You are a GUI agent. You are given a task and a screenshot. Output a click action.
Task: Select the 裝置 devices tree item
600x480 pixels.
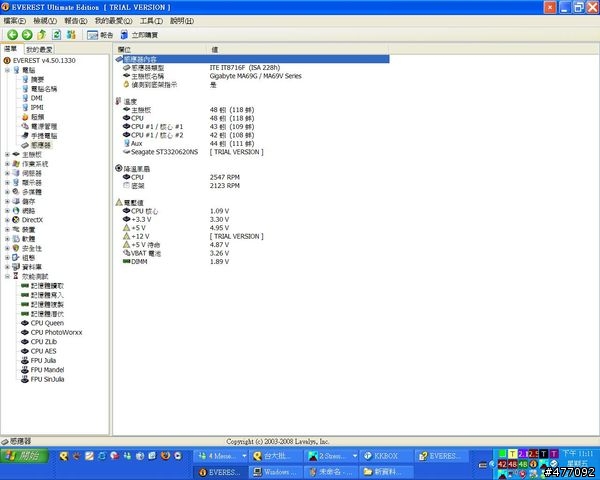(x=24, y=230)
